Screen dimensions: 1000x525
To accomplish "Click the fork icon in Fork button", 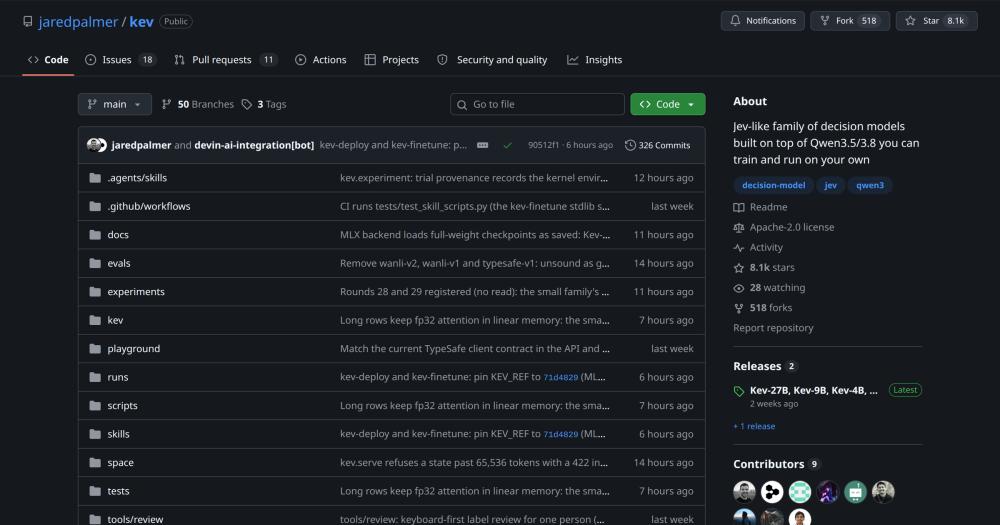I will point(825,20).
